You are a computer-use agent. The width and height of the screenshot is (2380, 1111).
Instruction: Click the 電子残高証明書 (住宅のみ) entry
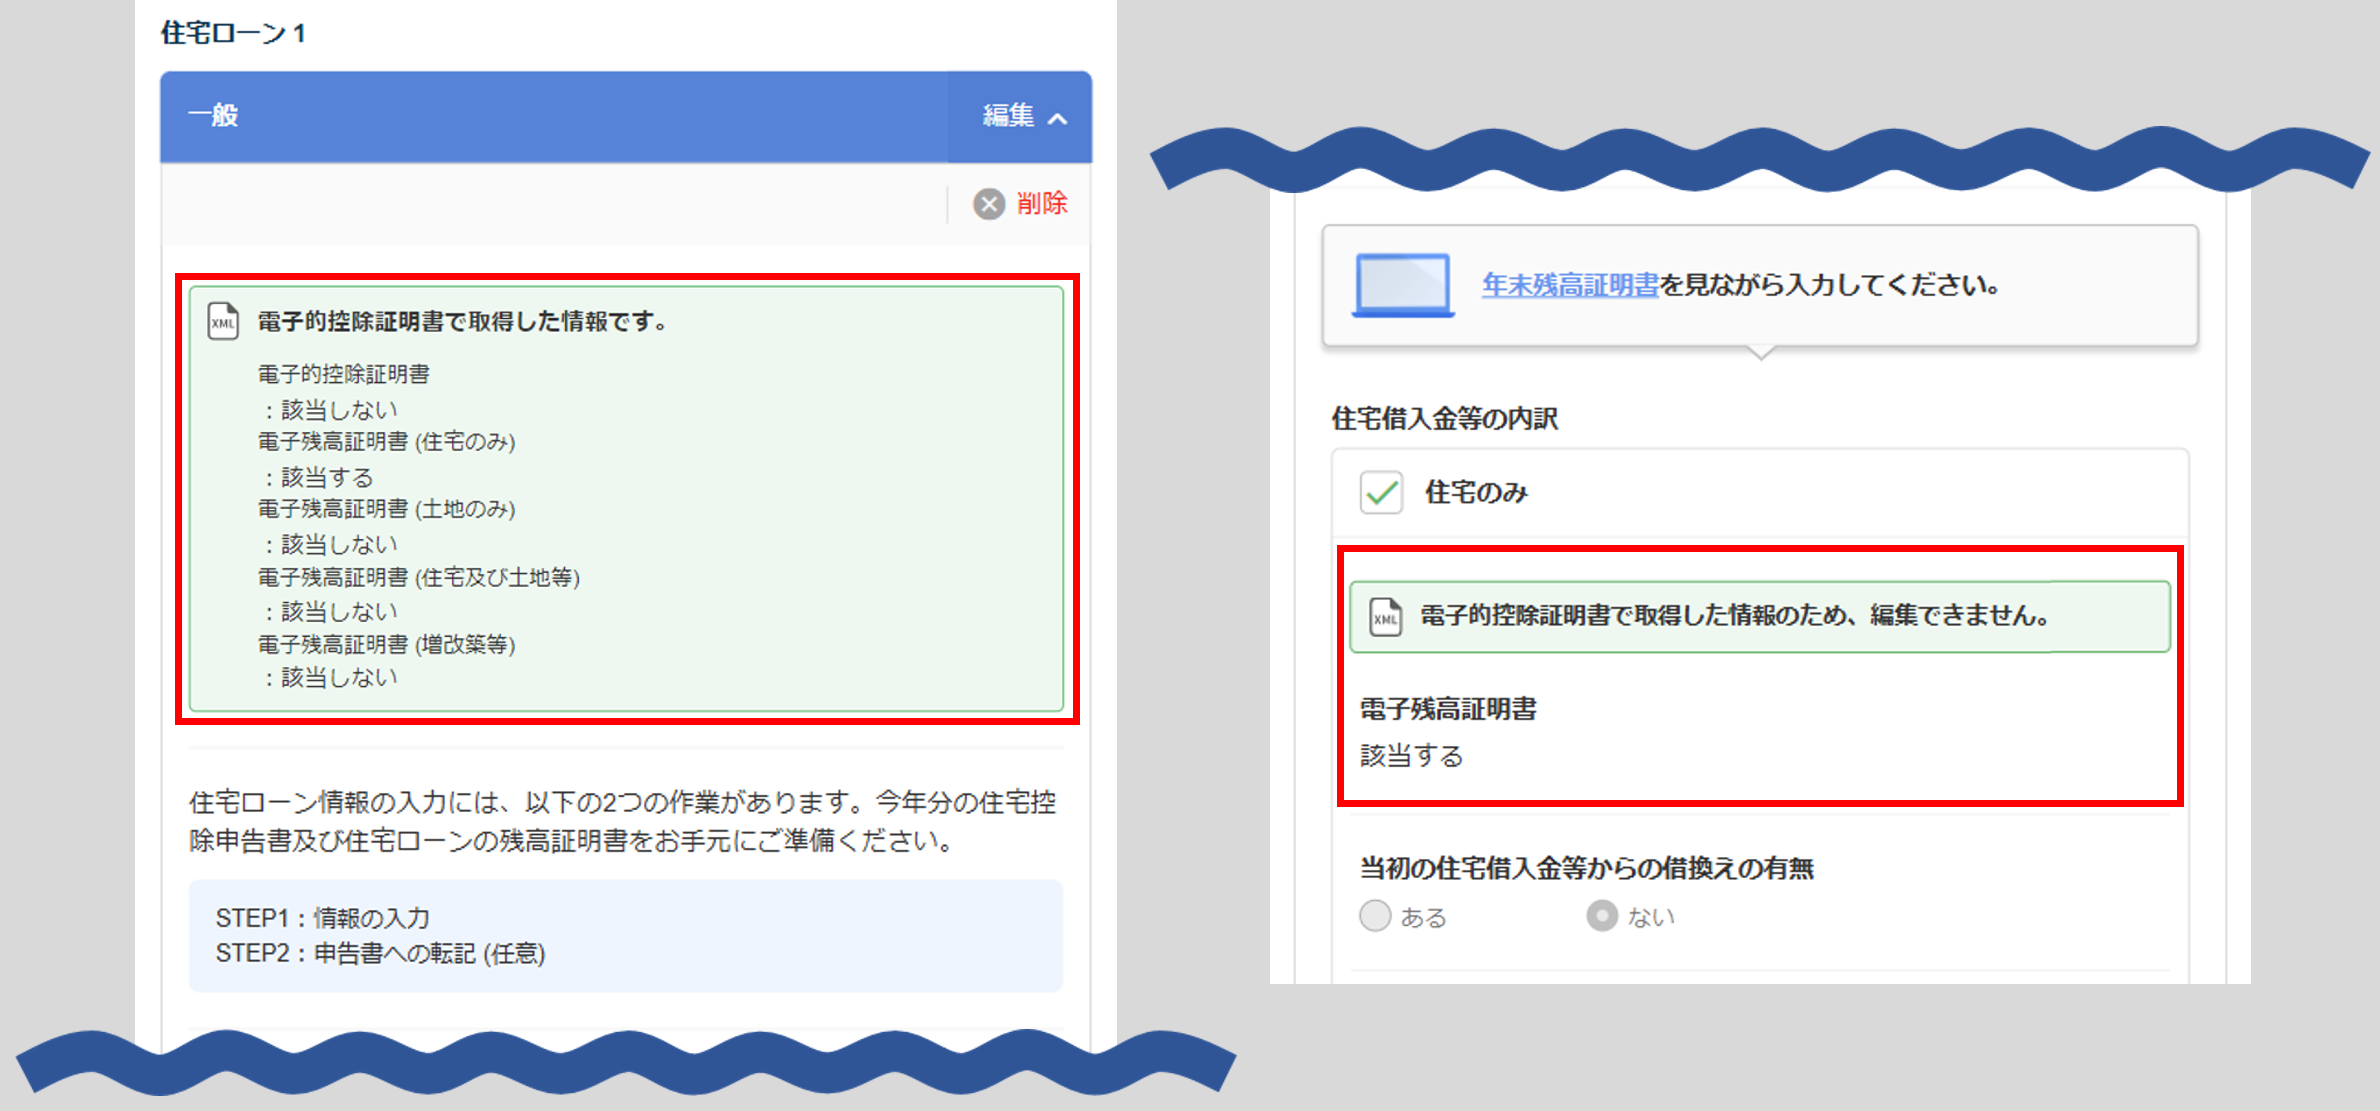pyautogui.click(x=386, y=442)
